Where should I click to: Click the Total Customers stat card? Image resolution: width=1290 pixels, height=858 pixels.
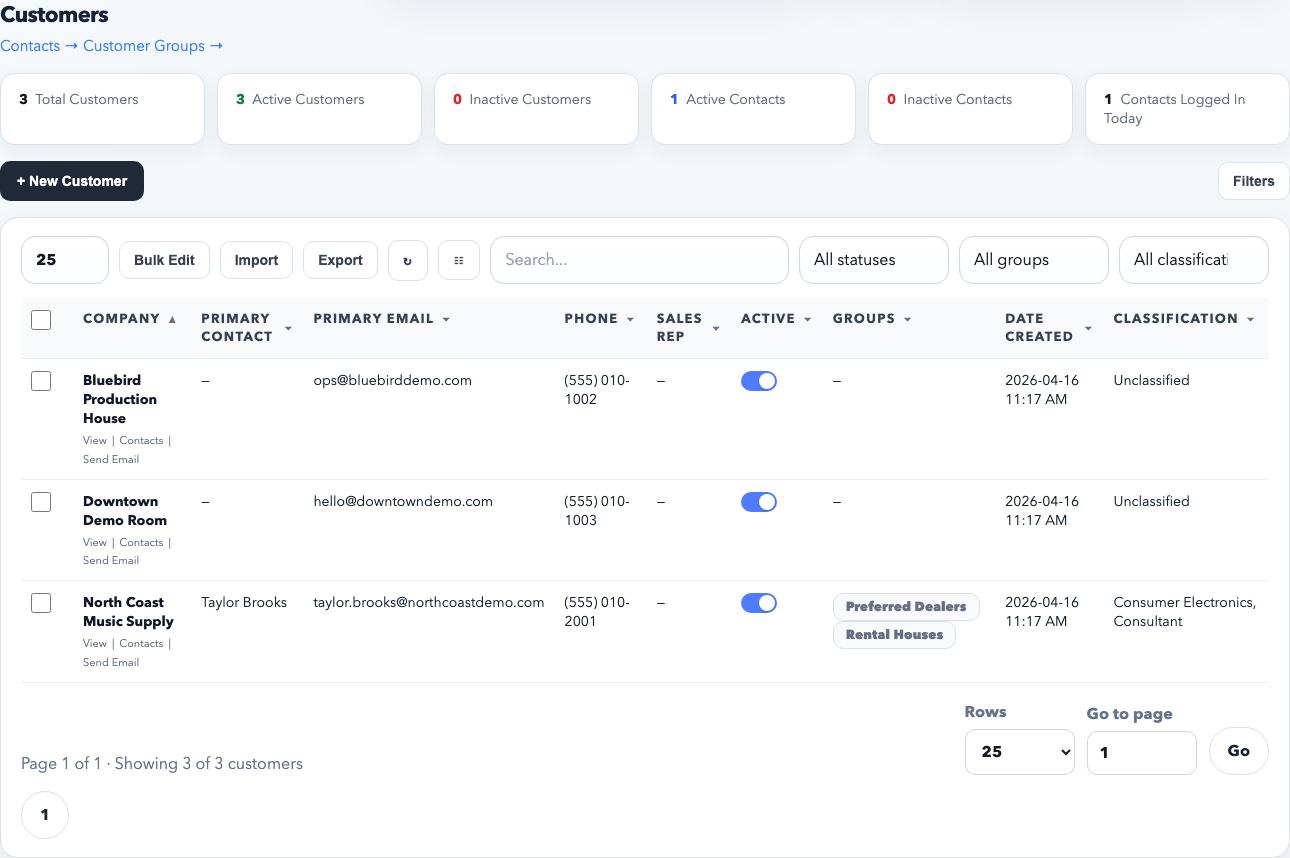[102, 109]
